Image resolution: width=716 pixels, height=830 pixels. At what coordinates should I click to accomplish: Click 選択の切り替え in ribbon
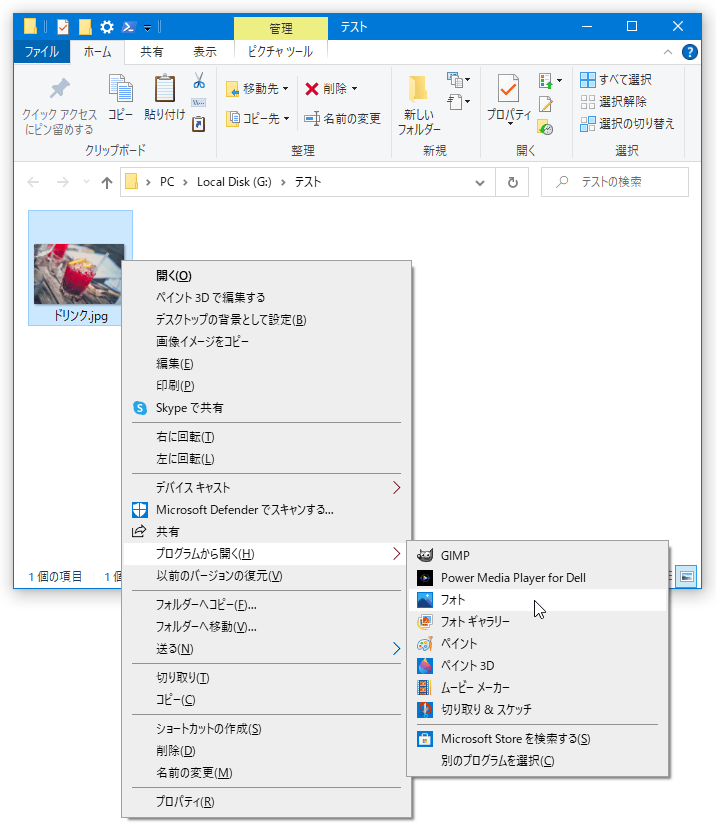[628, 124]
